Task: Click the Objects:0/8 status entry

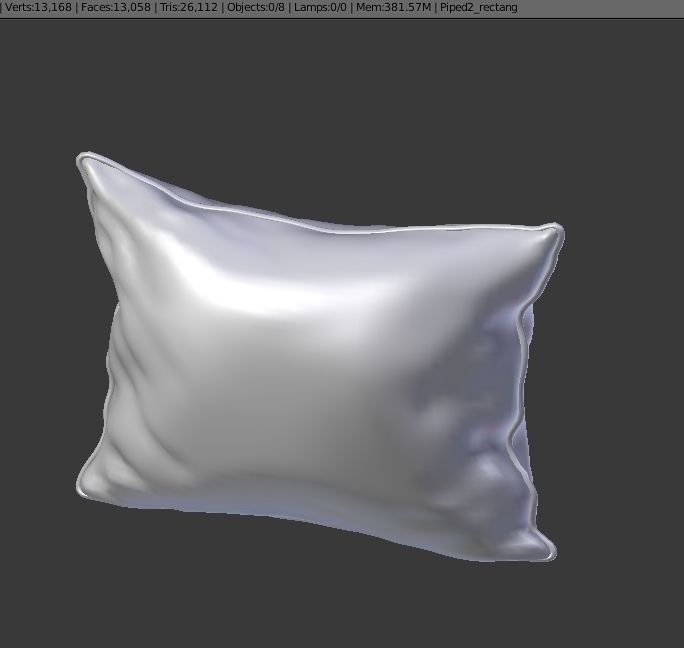Action: (256, 7)
